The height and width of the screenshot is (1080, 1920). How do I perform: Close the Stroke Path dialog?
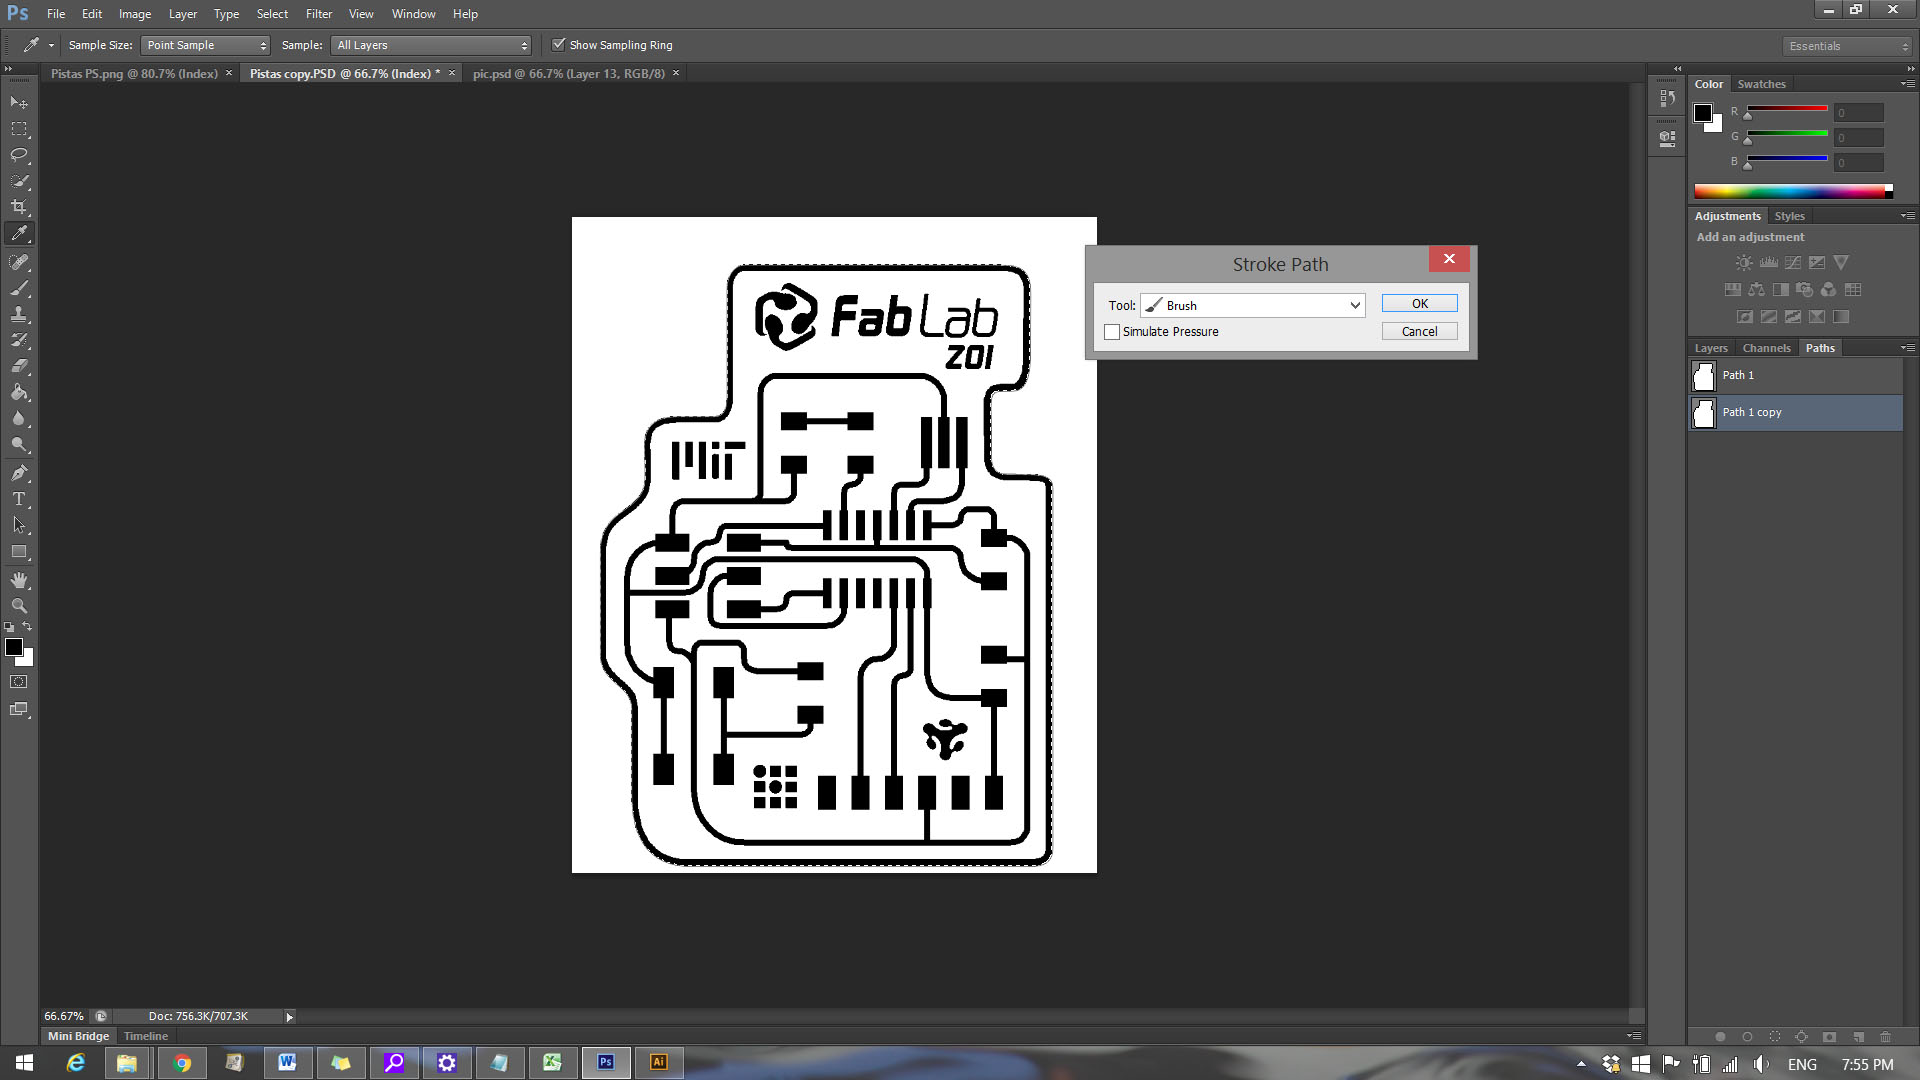tap(1449, 259)
